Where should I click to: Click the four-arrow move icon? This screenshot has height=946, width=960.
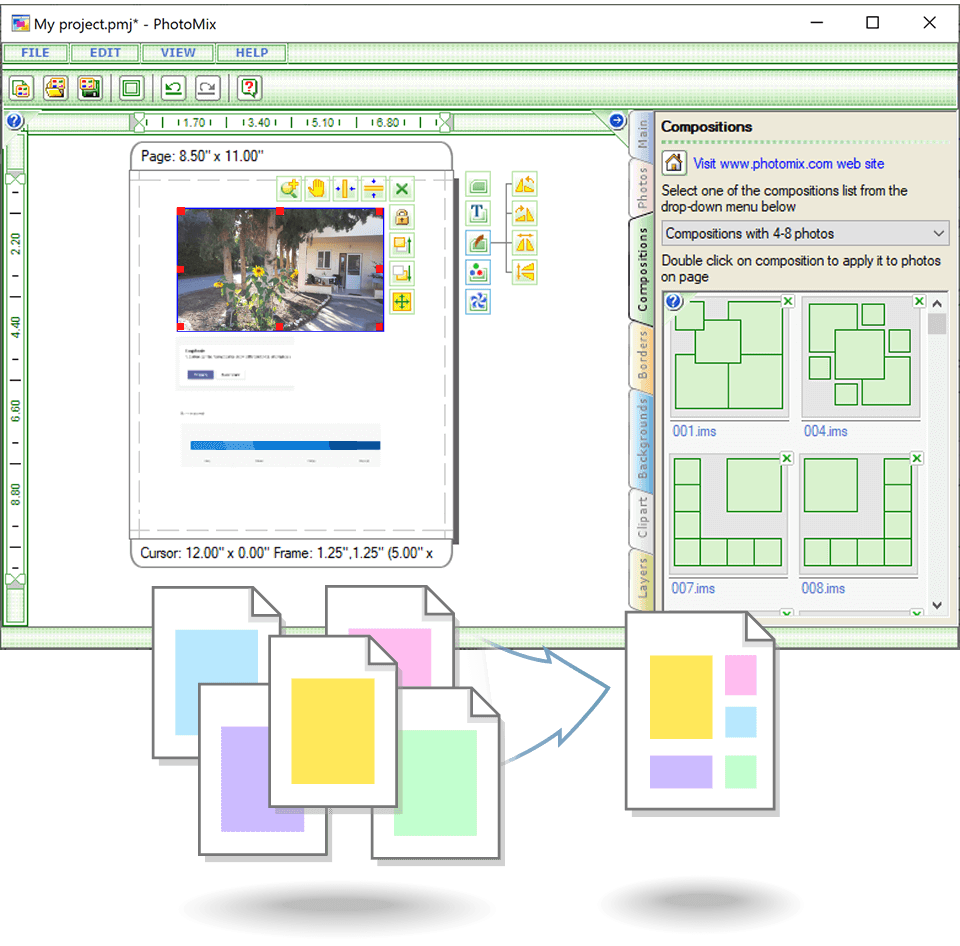[402, 302]
